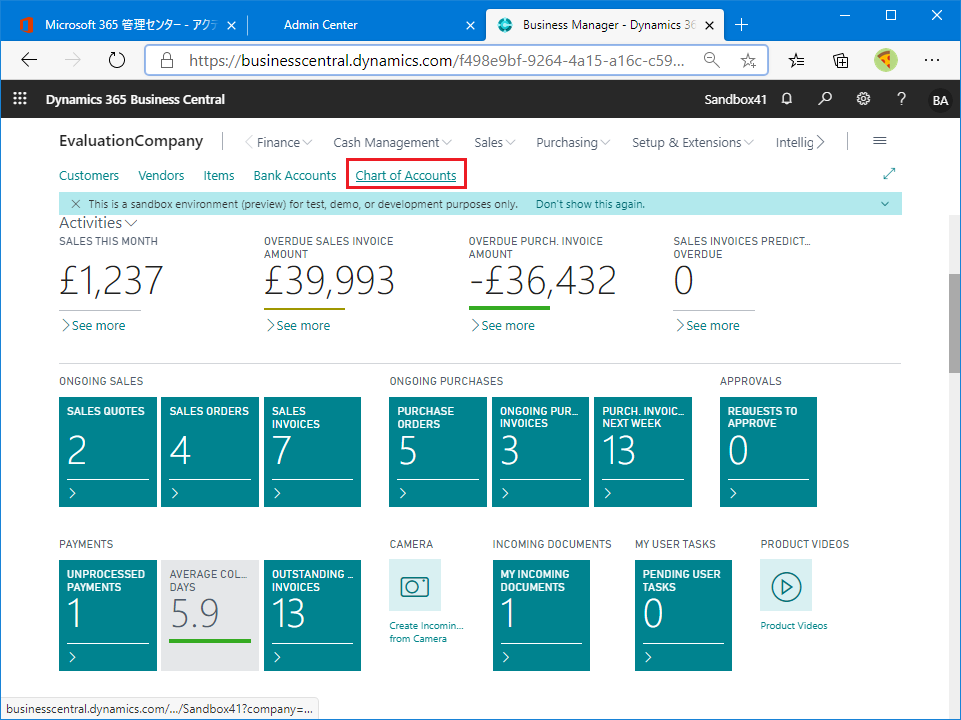The width and height of the screenshot is (961, 720).
Task: Open the Business Central search magnifier
Action: tap(825, 99)
